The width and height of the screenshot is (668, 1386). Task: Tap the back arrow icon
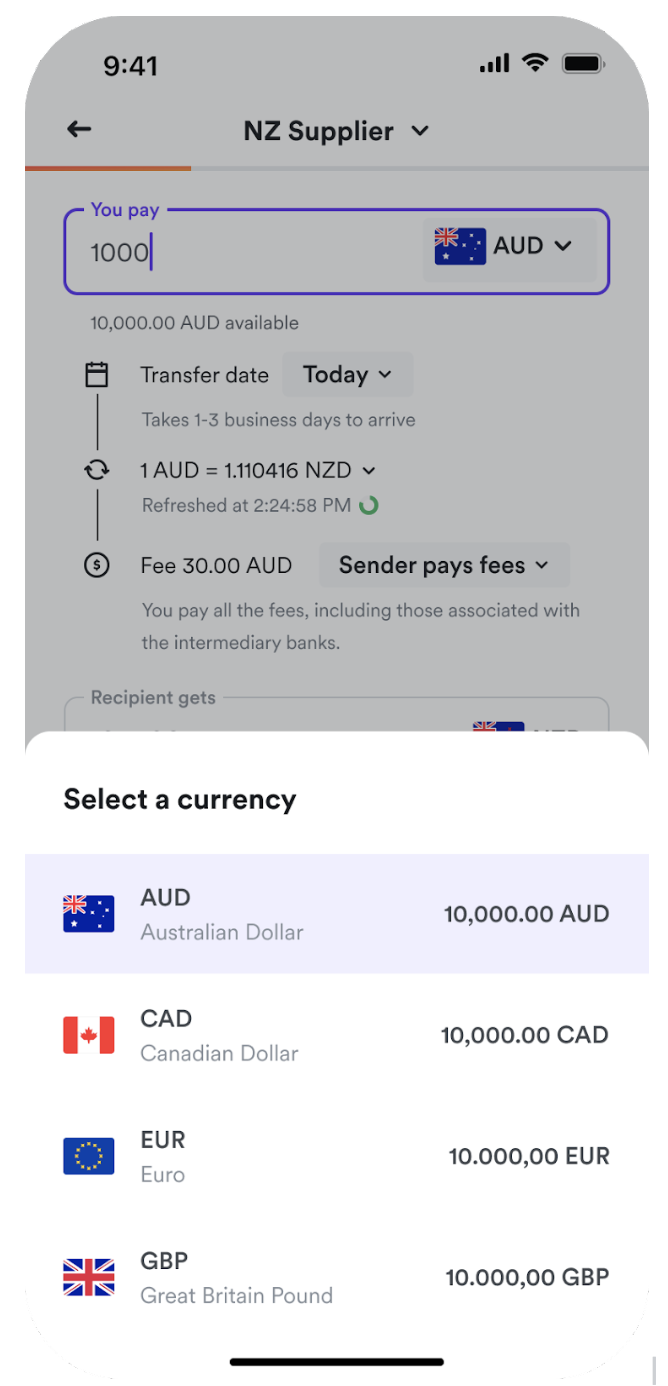79,130
